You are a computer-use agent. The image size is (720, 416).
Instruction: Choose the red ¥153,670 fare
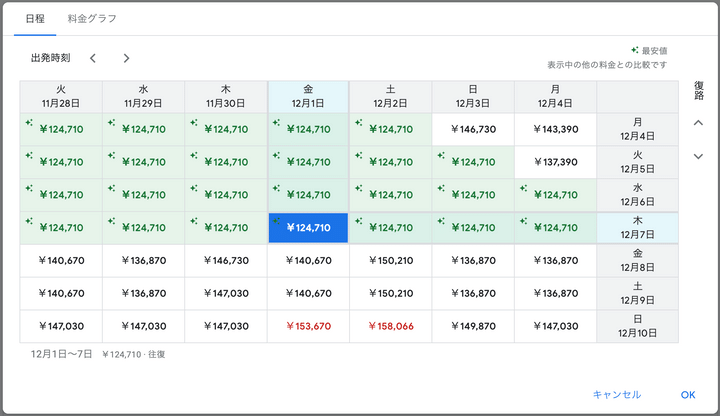[x=308, y=326]
